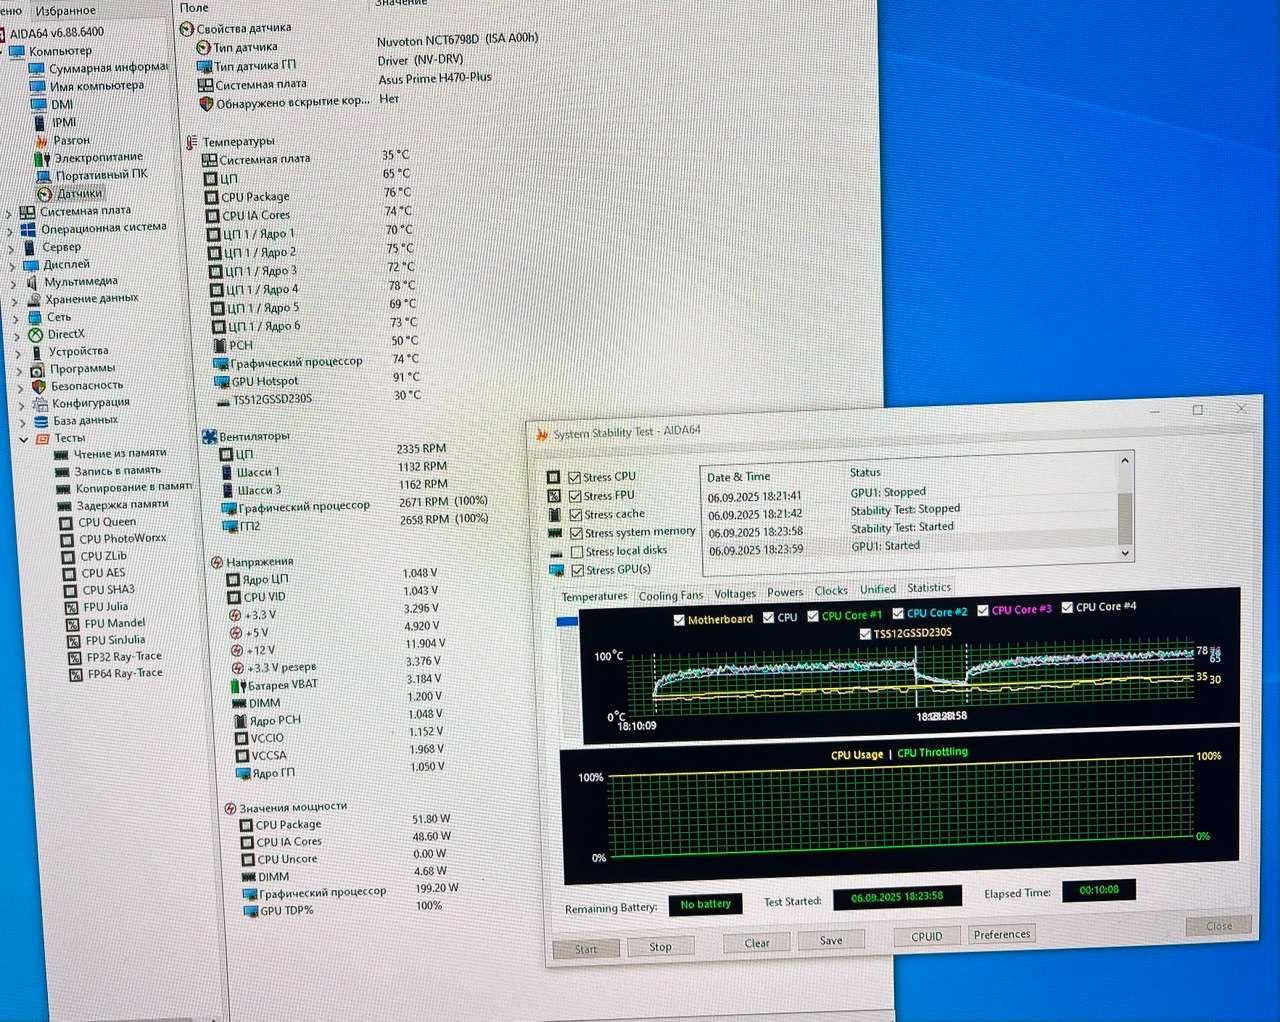Click the FPU Julia benchmark icon
The height and width of the screenshot is (1022, 1280).
click(72, 607)
